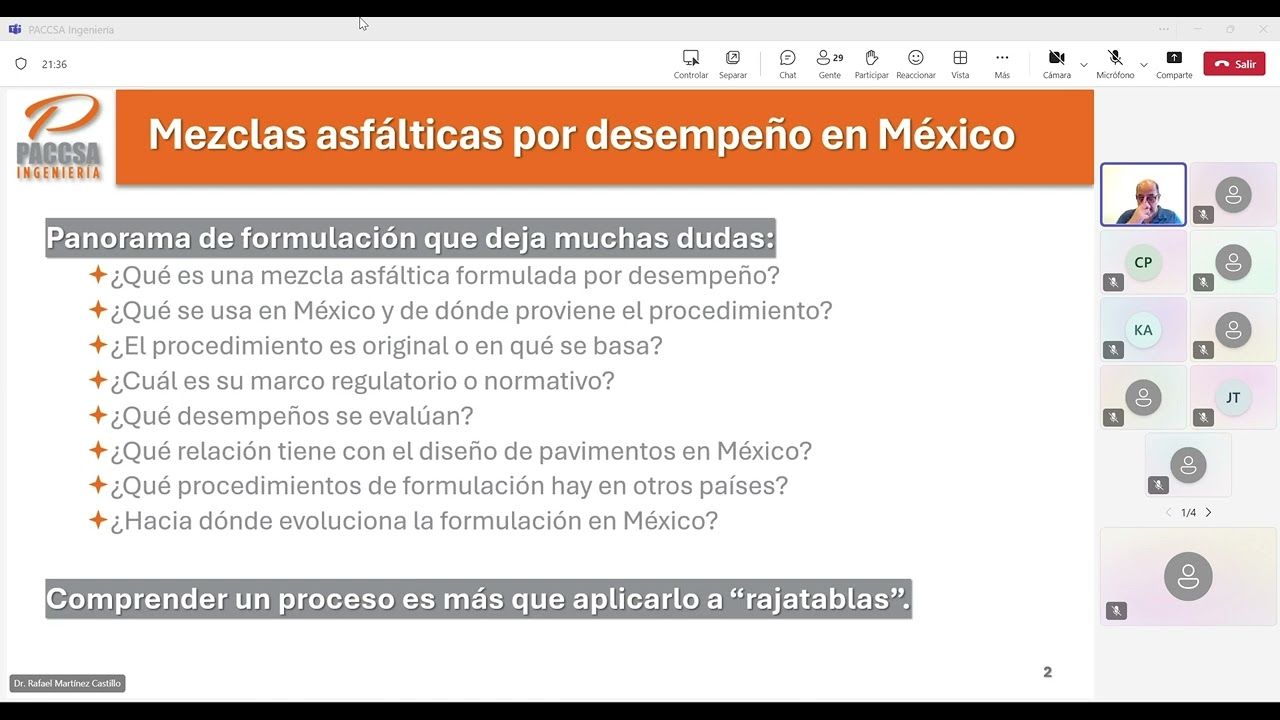Open title bar ellipsis menu
Image resolution: width=1280 pixels, height=720 pixels.
(x=1164, y=29)
